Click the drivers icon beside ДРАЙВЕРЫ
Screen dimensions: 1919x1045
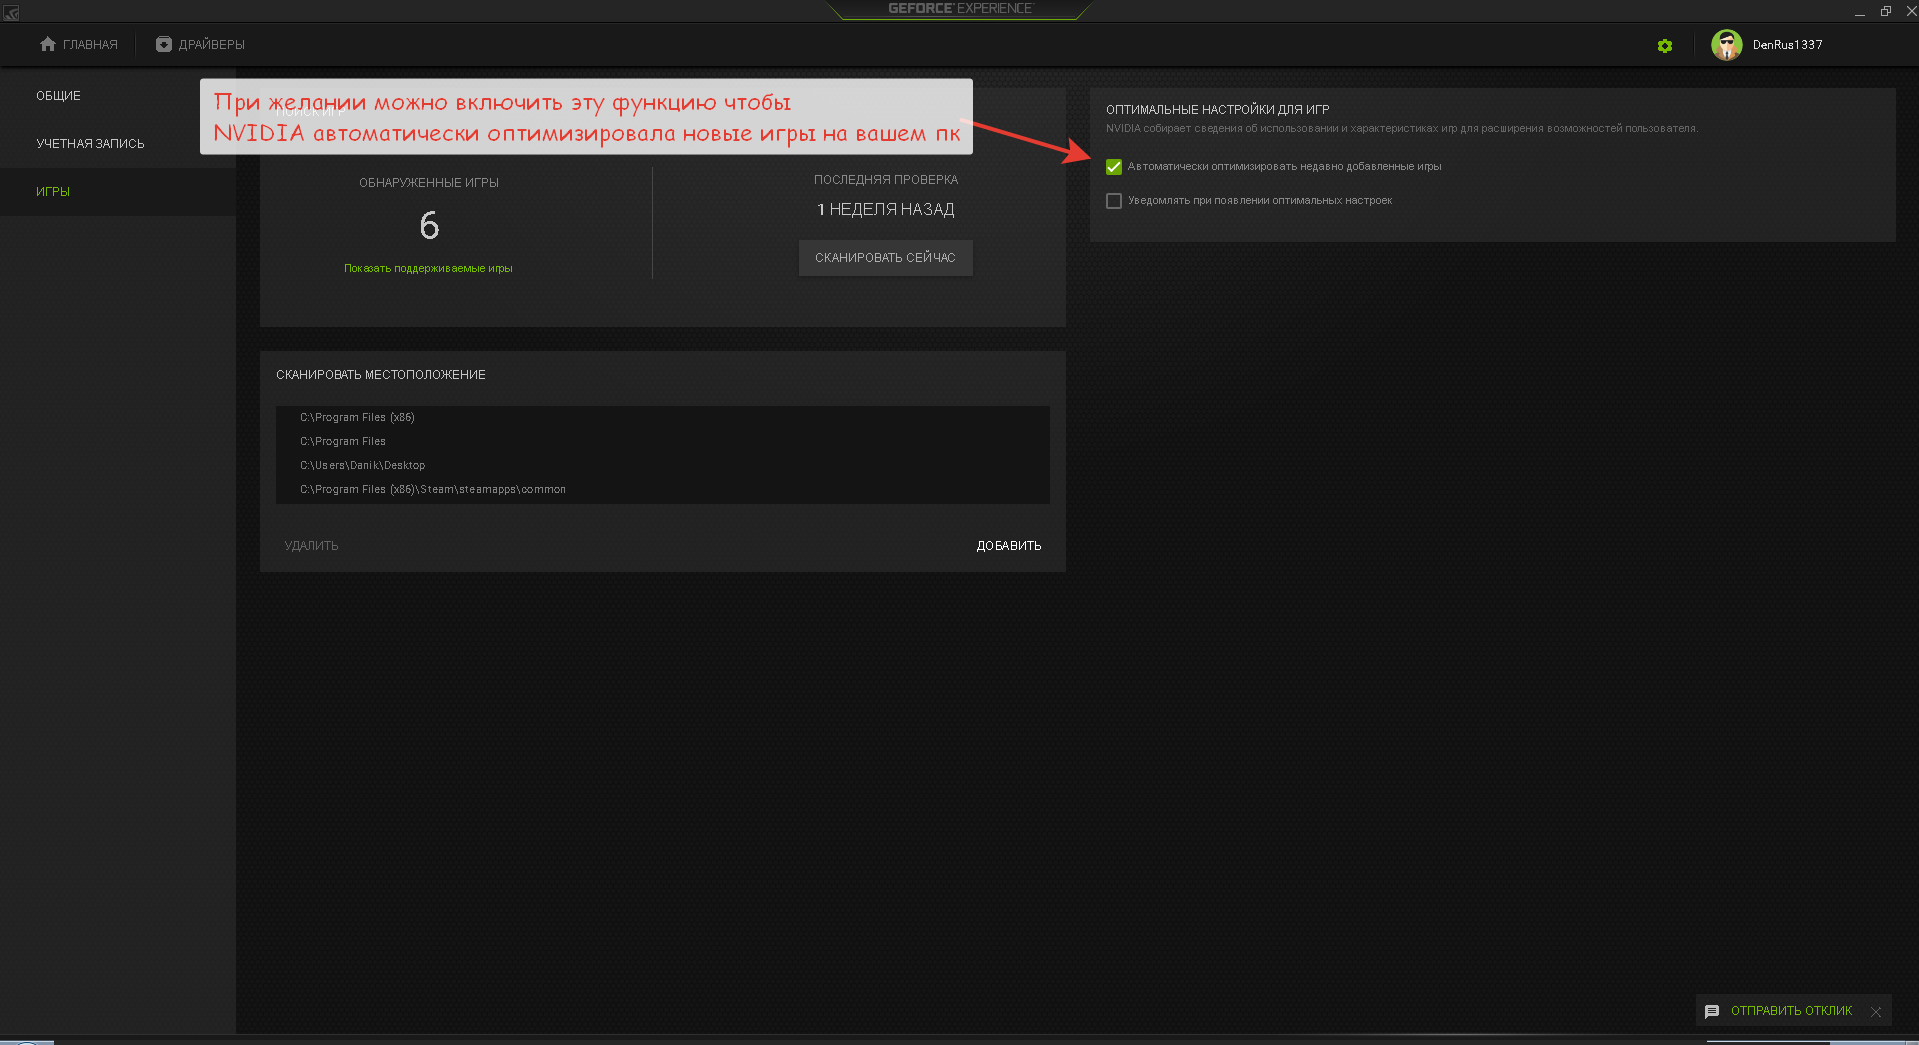164,44
